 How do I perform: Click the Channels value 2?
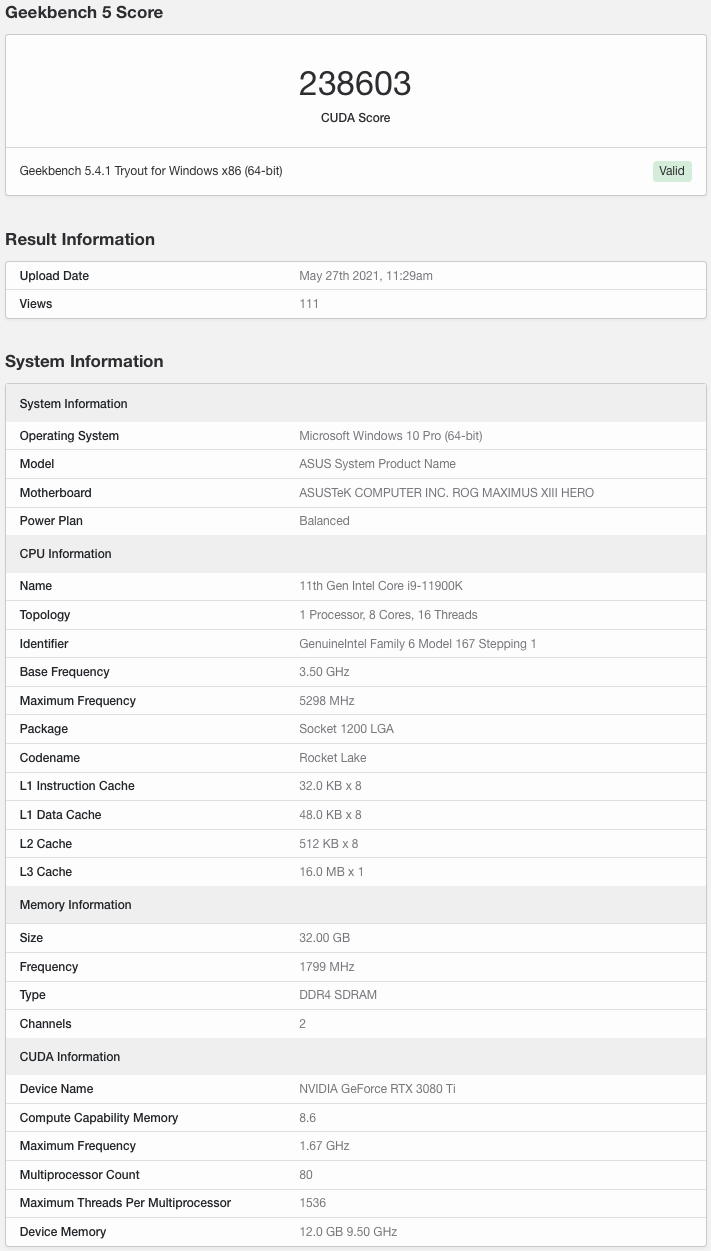coord(303,1024)
